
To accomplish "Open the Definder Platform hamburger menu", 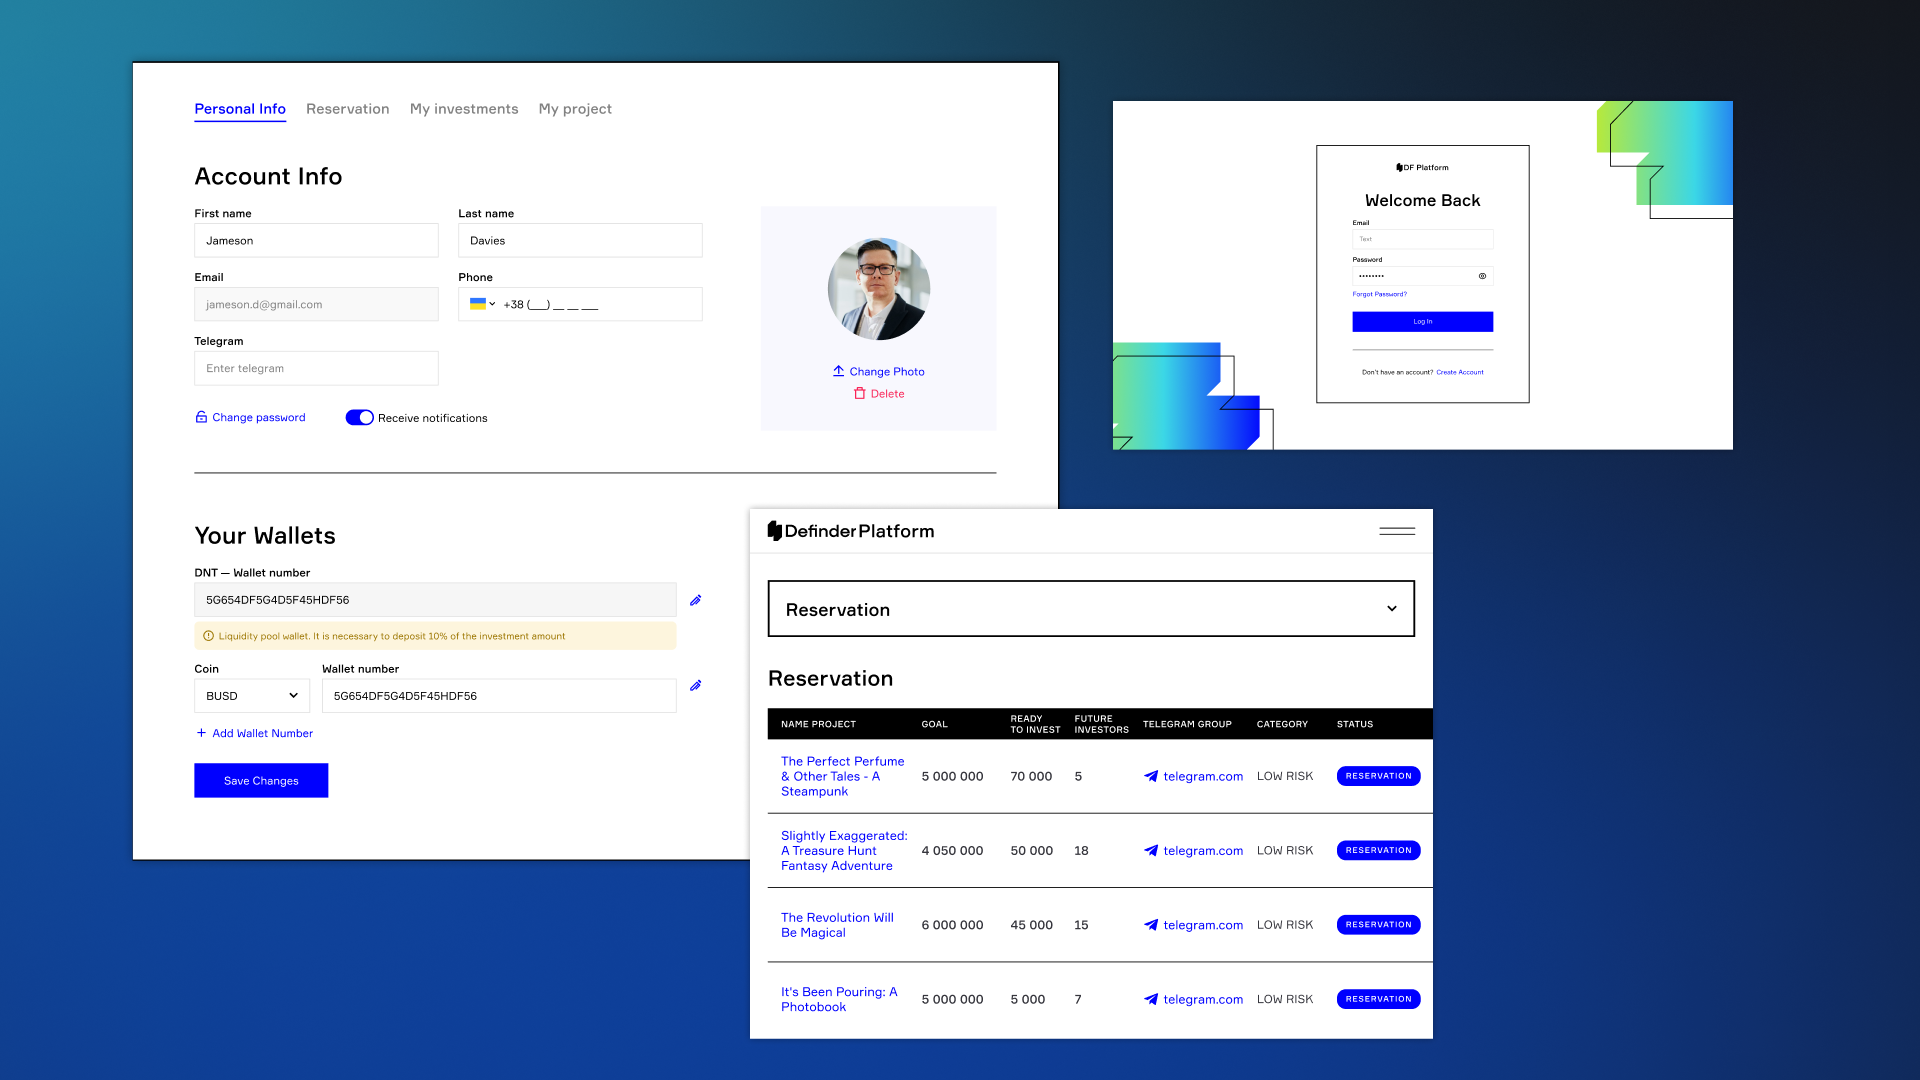I will pyautogui.click(x=1396, y=531).
